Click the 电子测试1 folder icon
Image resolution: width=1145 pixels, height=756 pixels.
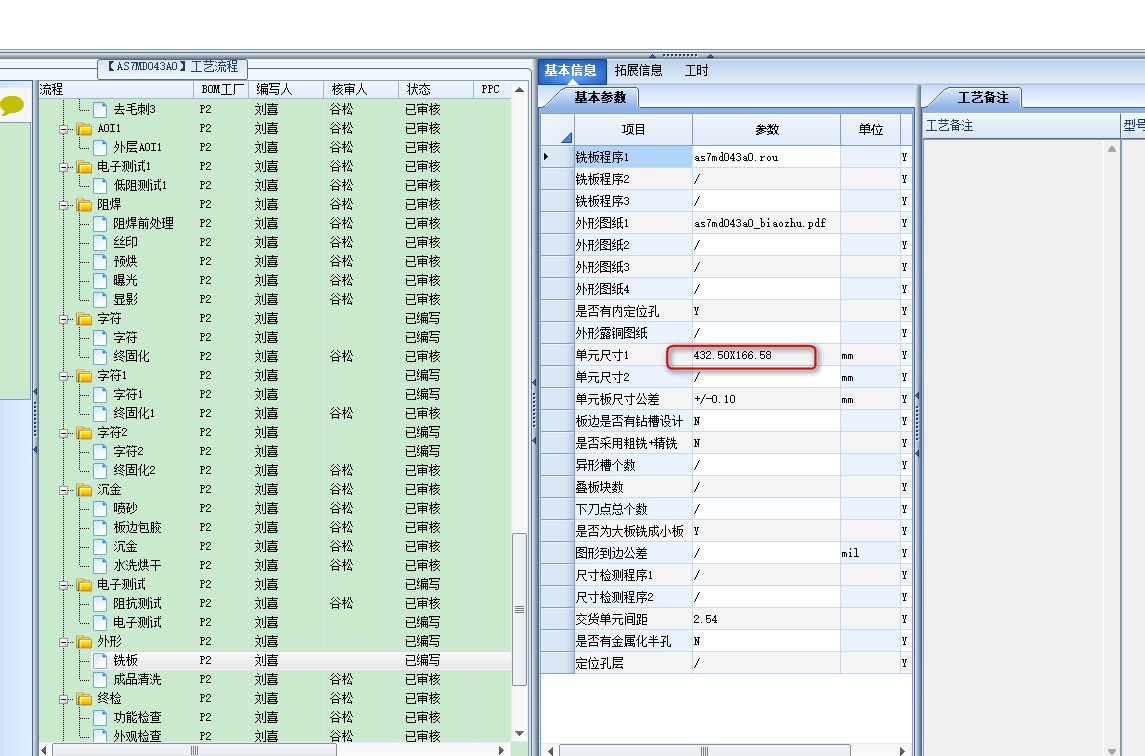click(x=85, y=167)
